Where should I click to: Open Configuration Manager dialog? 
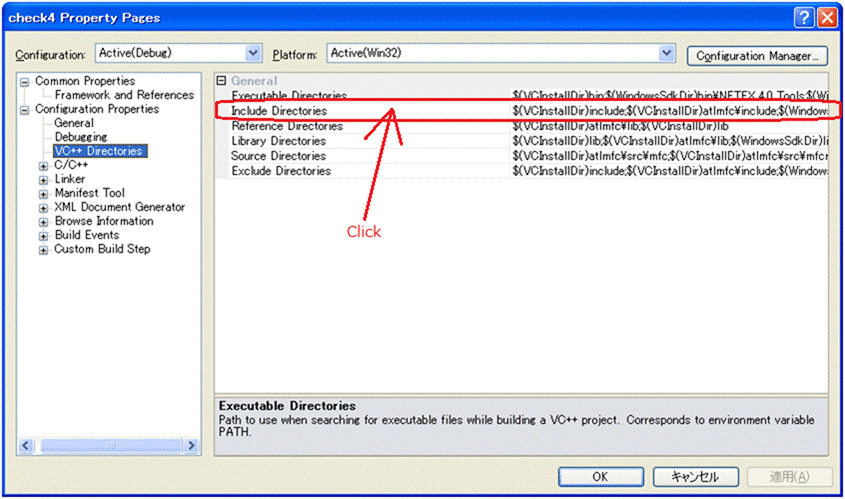[x=757, y=56]
